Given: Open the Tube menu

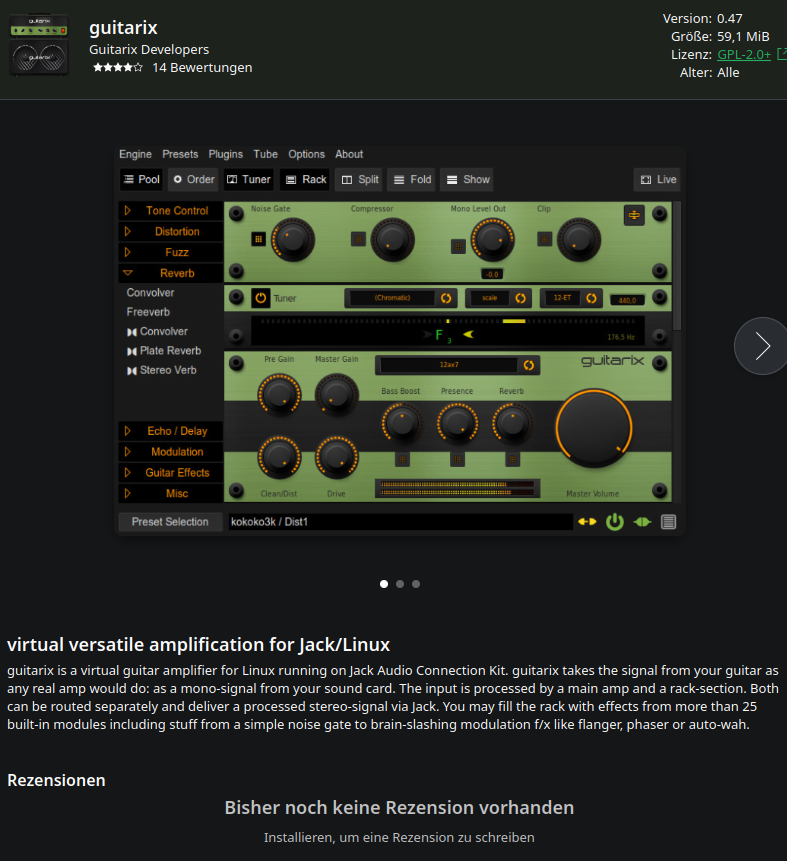Looking at the screenshot, I should [265, 154].
